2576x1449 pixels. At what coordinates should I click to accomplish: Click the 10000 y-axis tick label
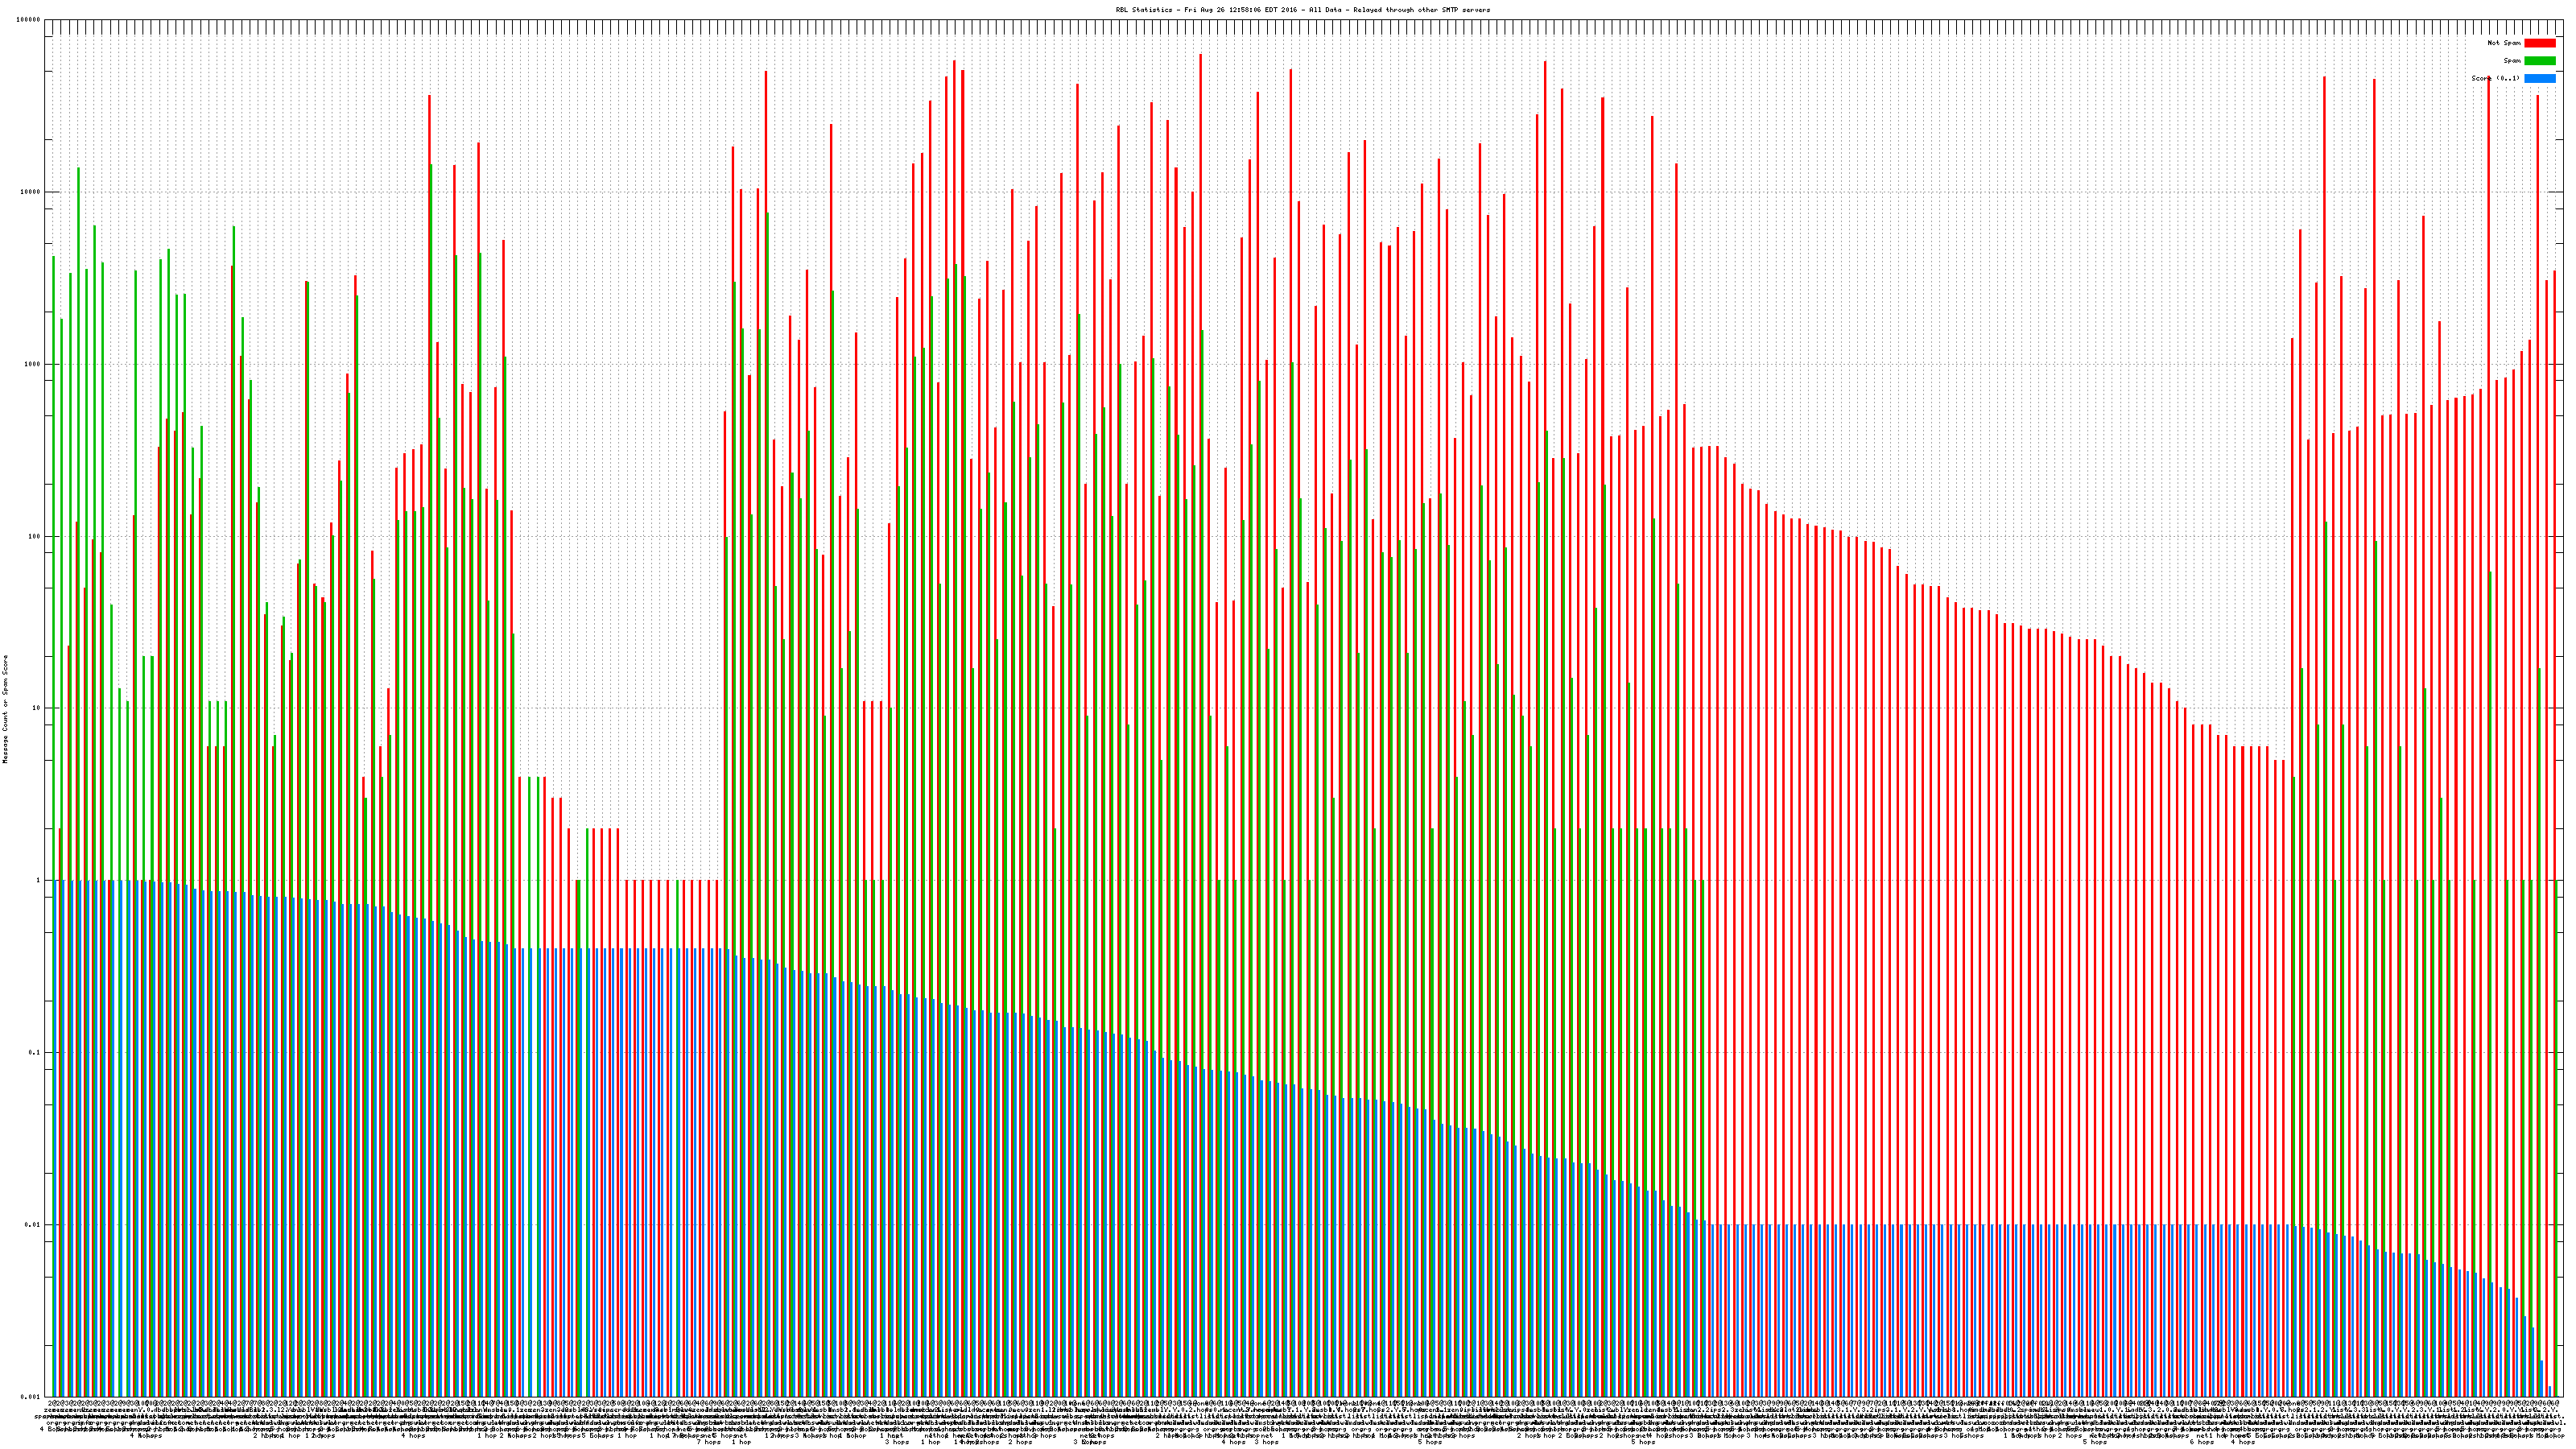31,192
